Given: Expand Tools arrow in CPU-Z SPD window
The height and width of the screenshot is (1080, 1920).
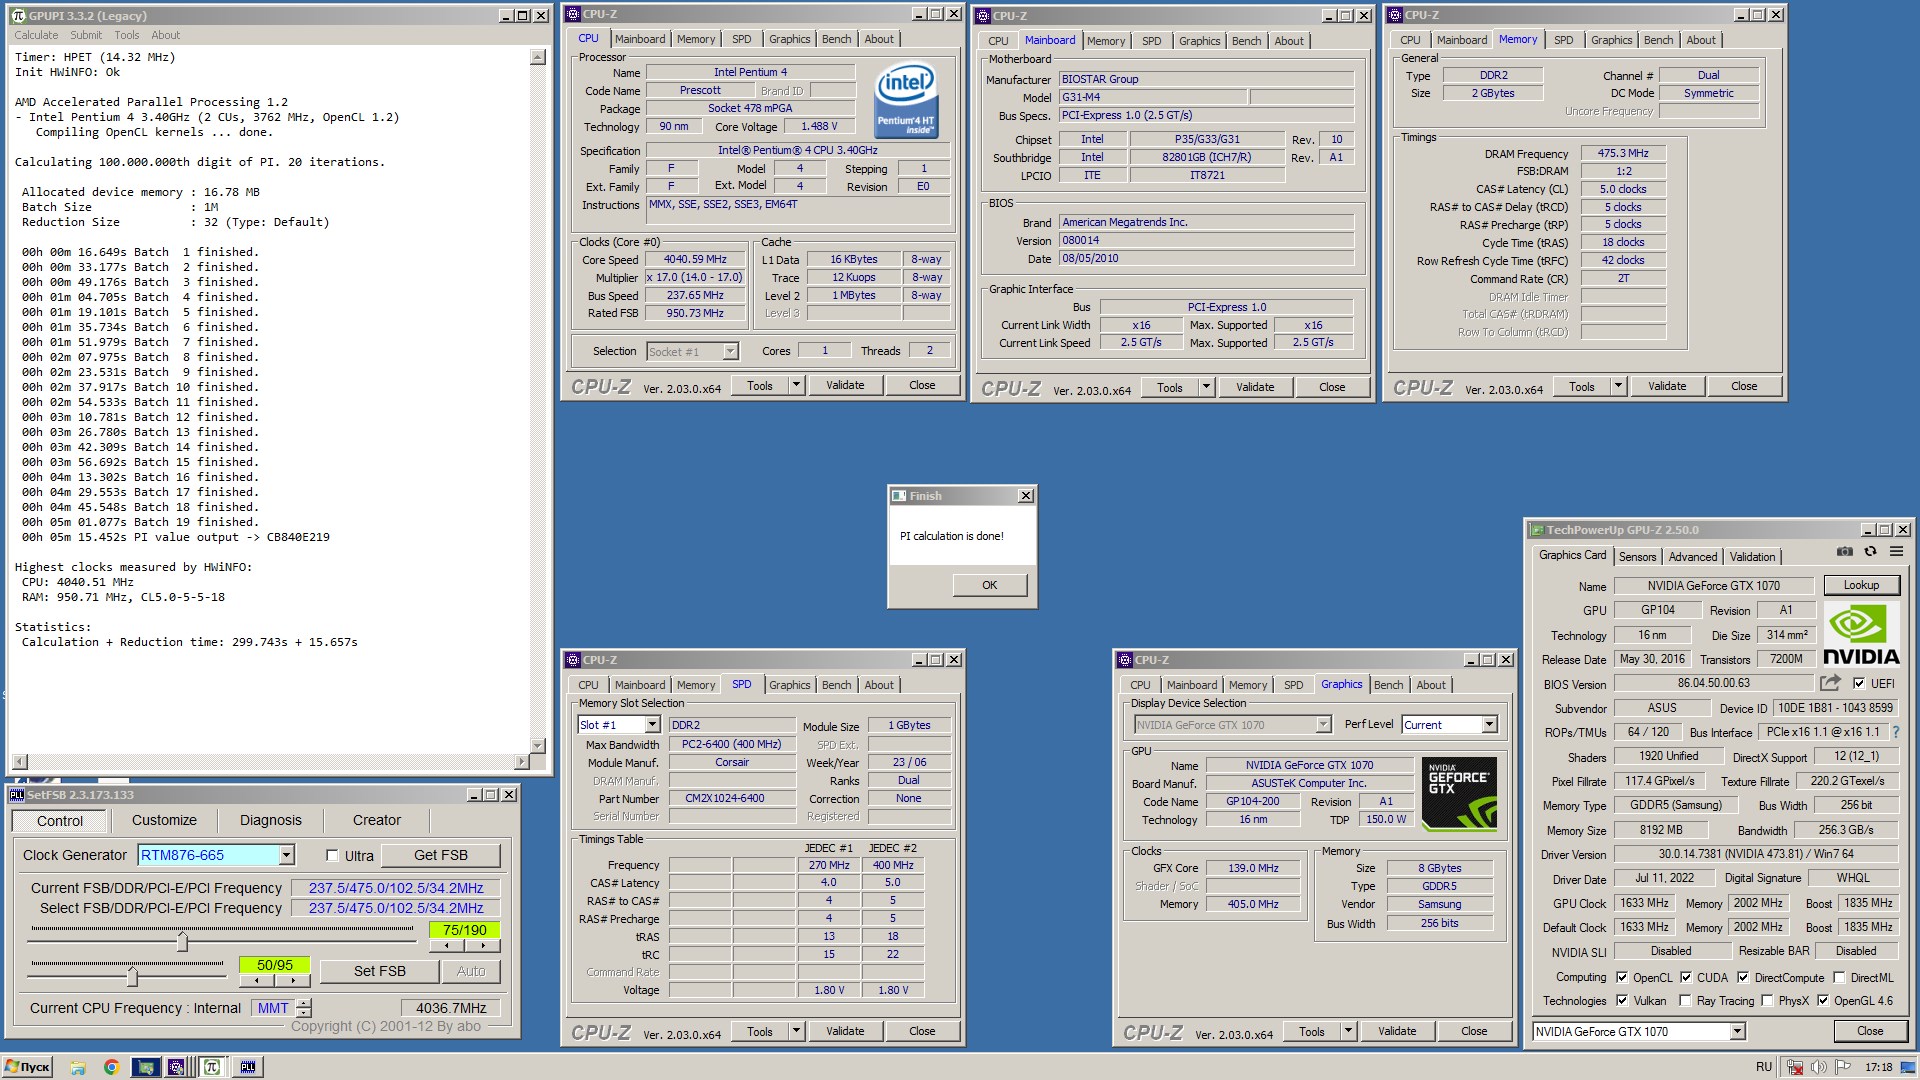Looking at the screenshot, I should [796, 1031].
